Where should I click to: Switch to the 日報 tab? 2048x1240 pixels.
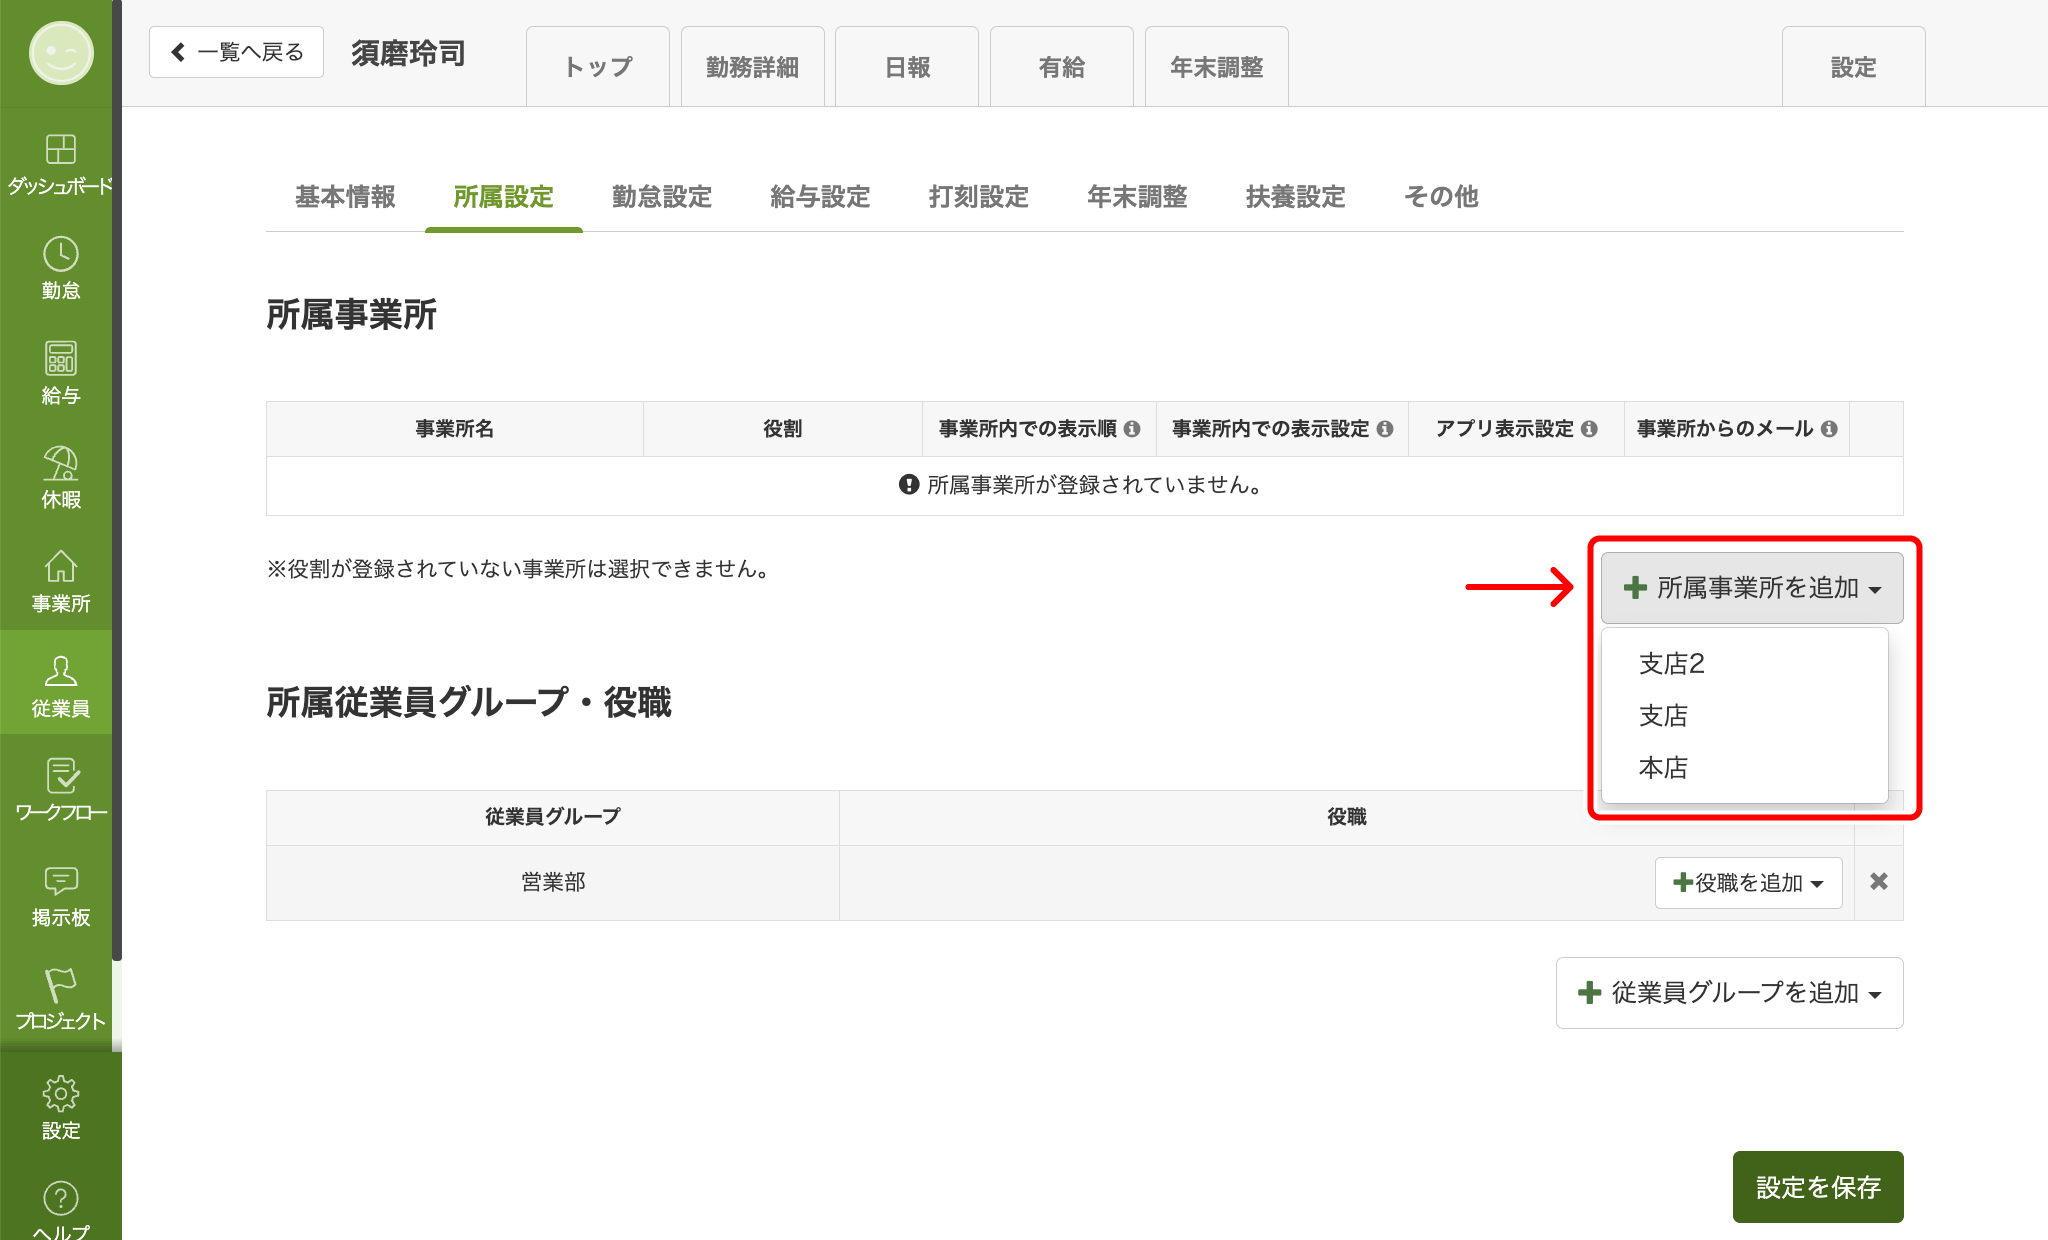click(x=907, y=67)
